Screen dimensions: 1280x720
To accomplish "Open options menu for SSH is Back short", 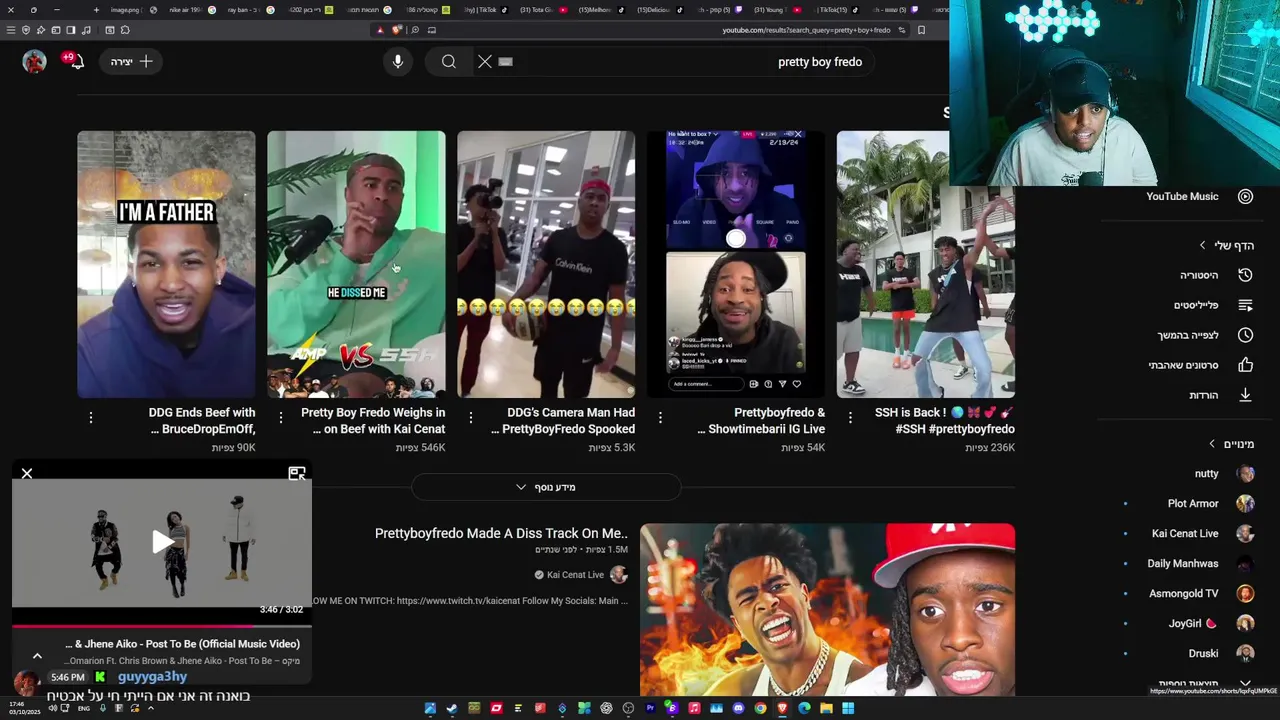I will 850,417.
